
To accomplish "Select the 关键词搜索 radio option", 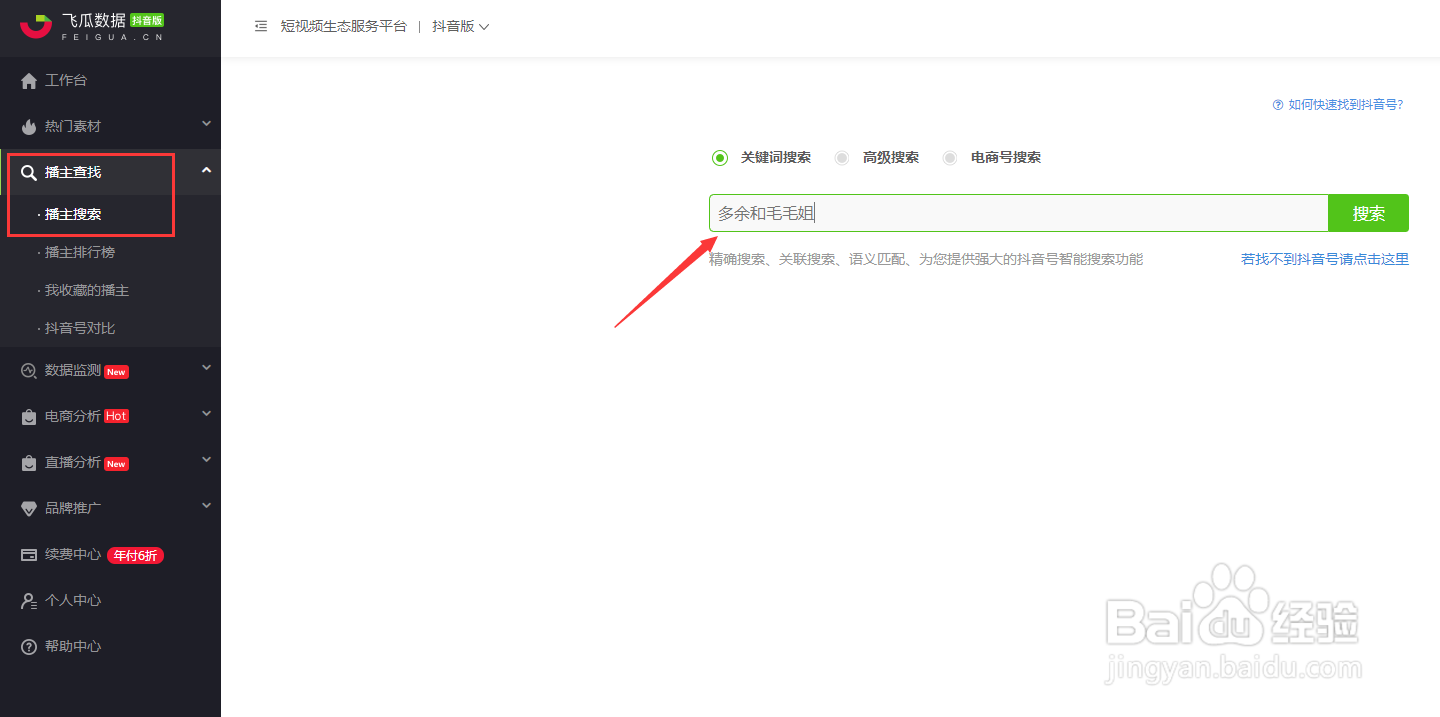I will [720, 157].
